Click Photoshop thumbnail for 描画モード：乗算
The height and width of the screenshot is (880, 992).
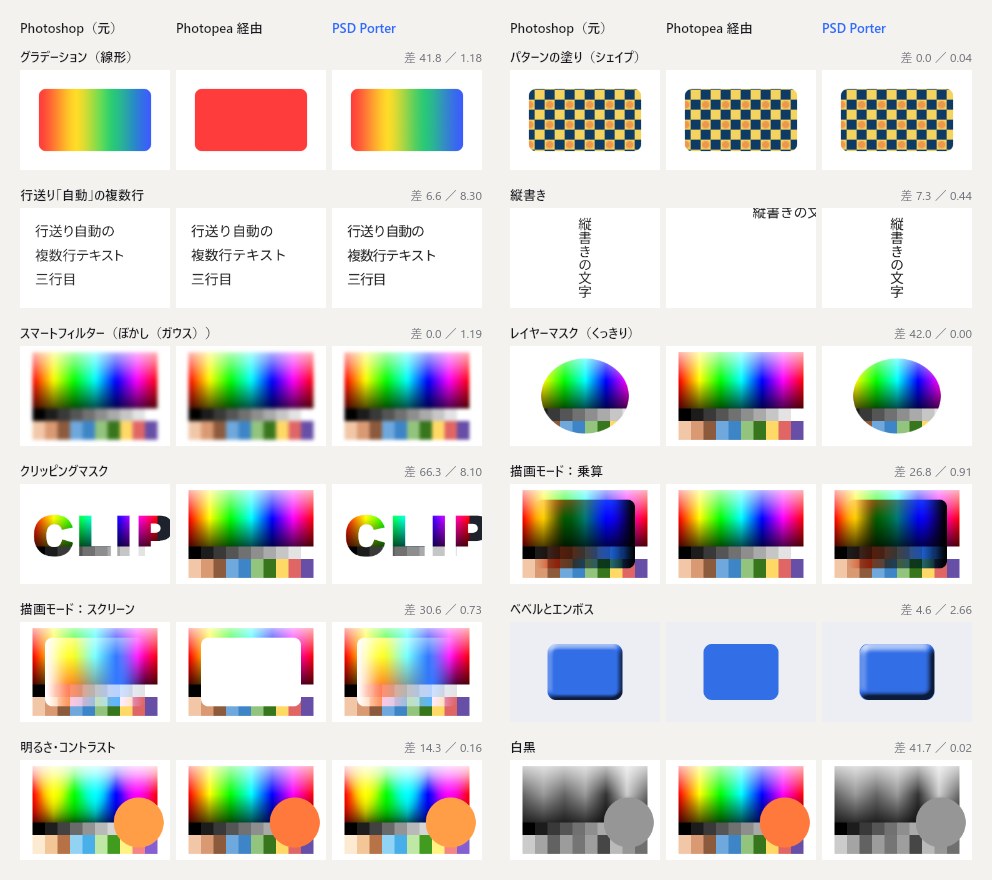pyautogui.click(x=585, y=534)
